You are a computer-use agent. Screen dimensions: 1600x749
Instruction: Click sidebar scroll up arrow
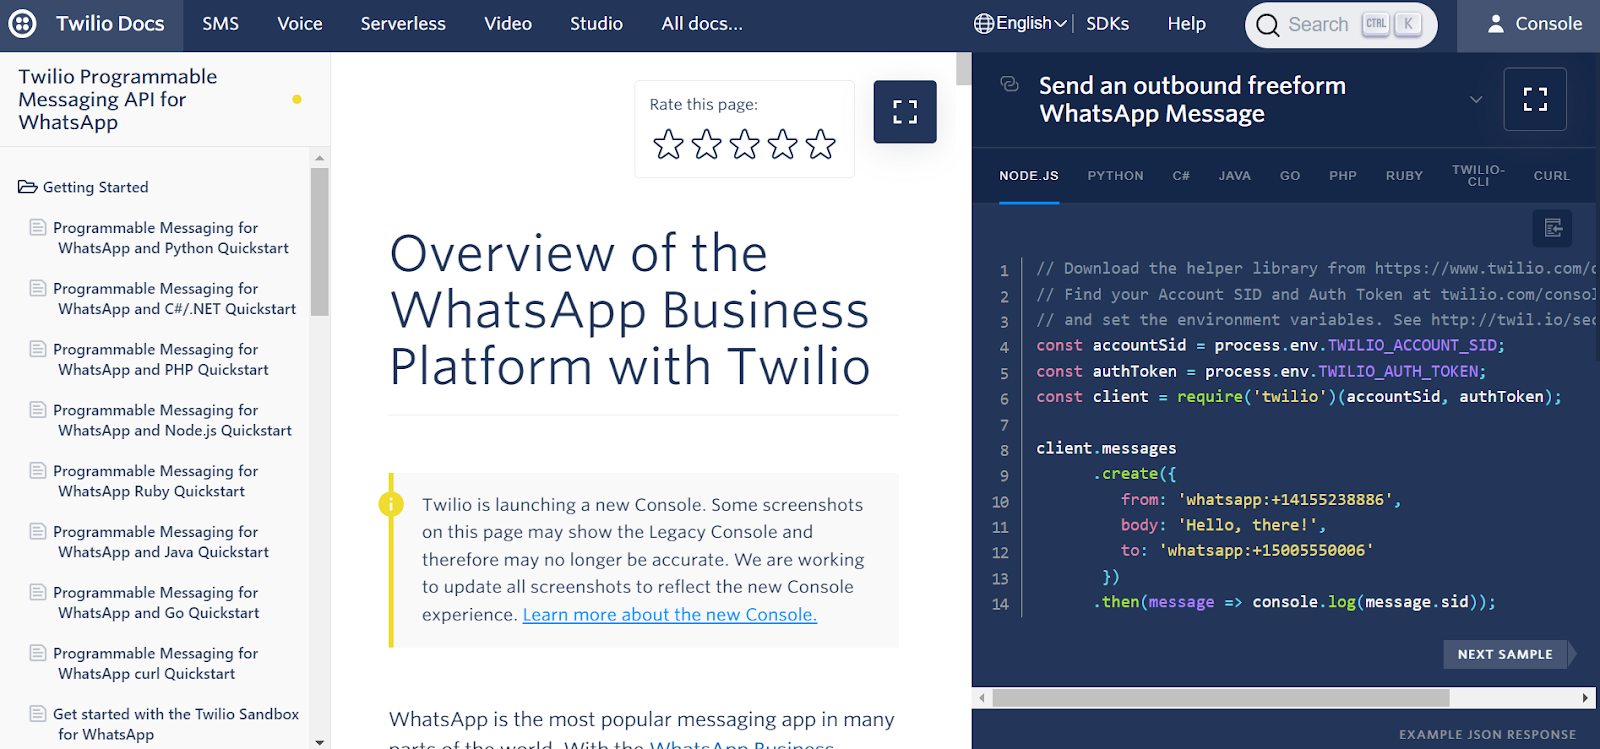click(320, 158)
